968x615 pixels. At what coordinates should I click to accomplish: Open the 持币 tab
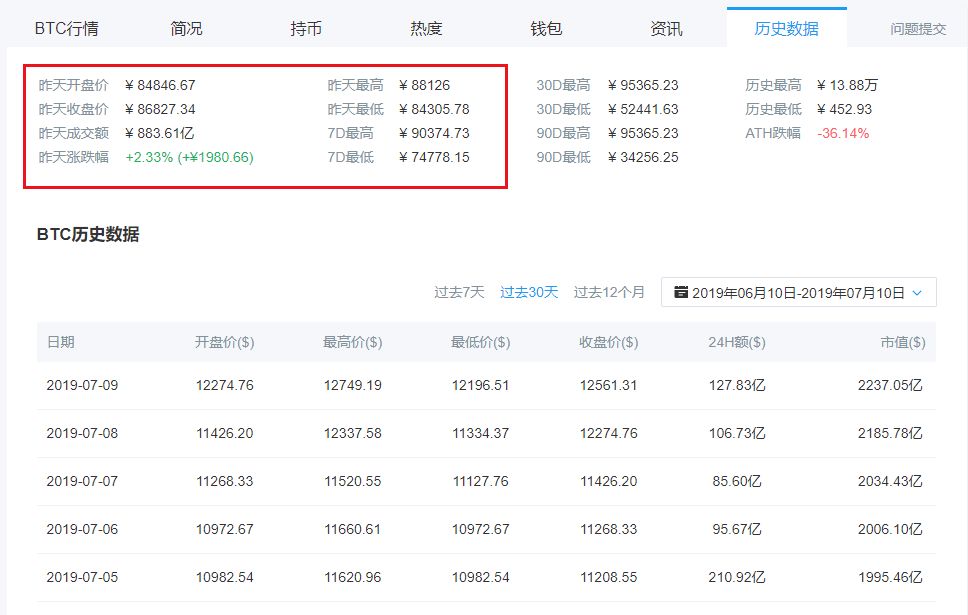point(306,28)
